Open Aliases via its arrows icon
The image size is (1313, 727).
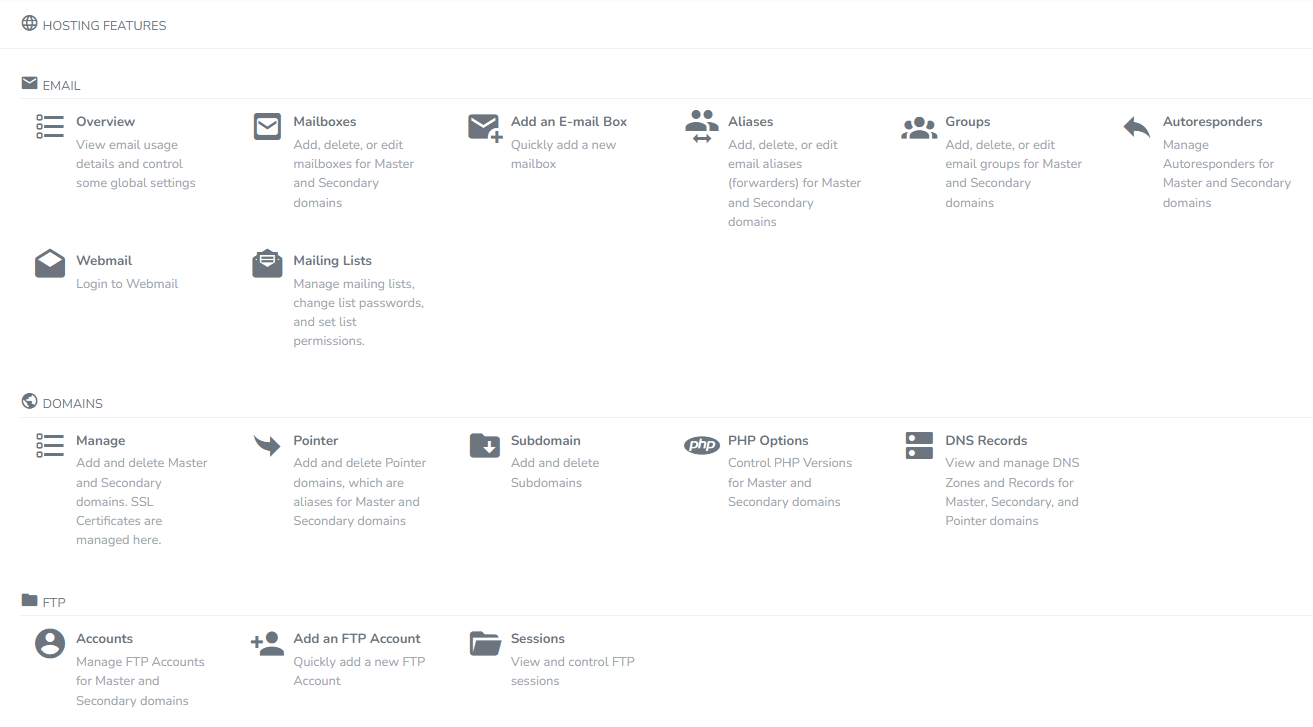coord(701,126)
